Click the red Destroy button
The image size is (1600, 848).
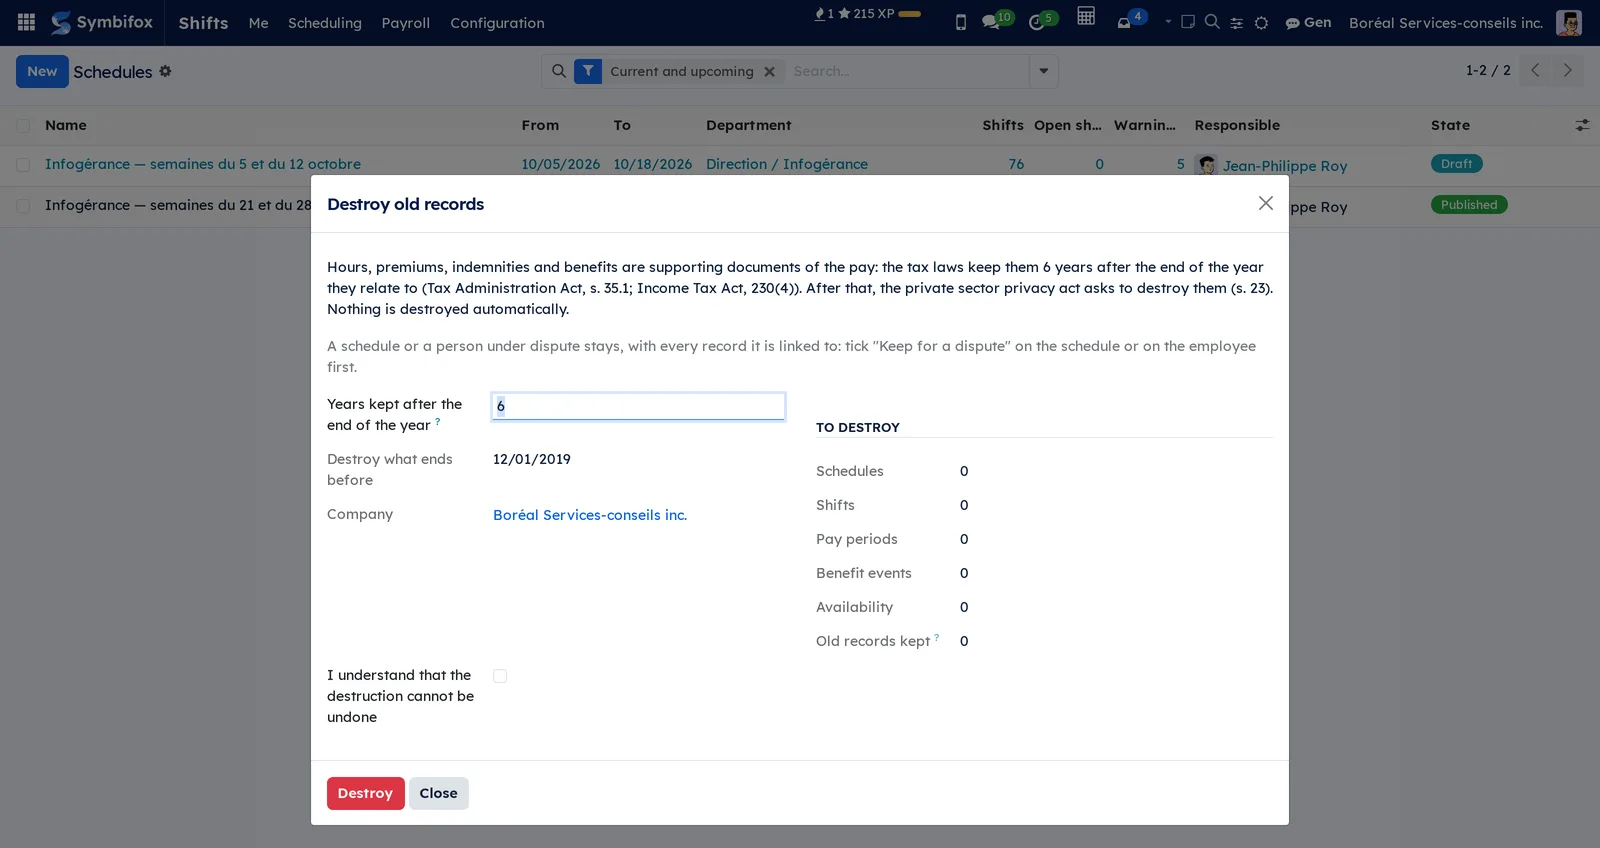(x=365, y=793)
